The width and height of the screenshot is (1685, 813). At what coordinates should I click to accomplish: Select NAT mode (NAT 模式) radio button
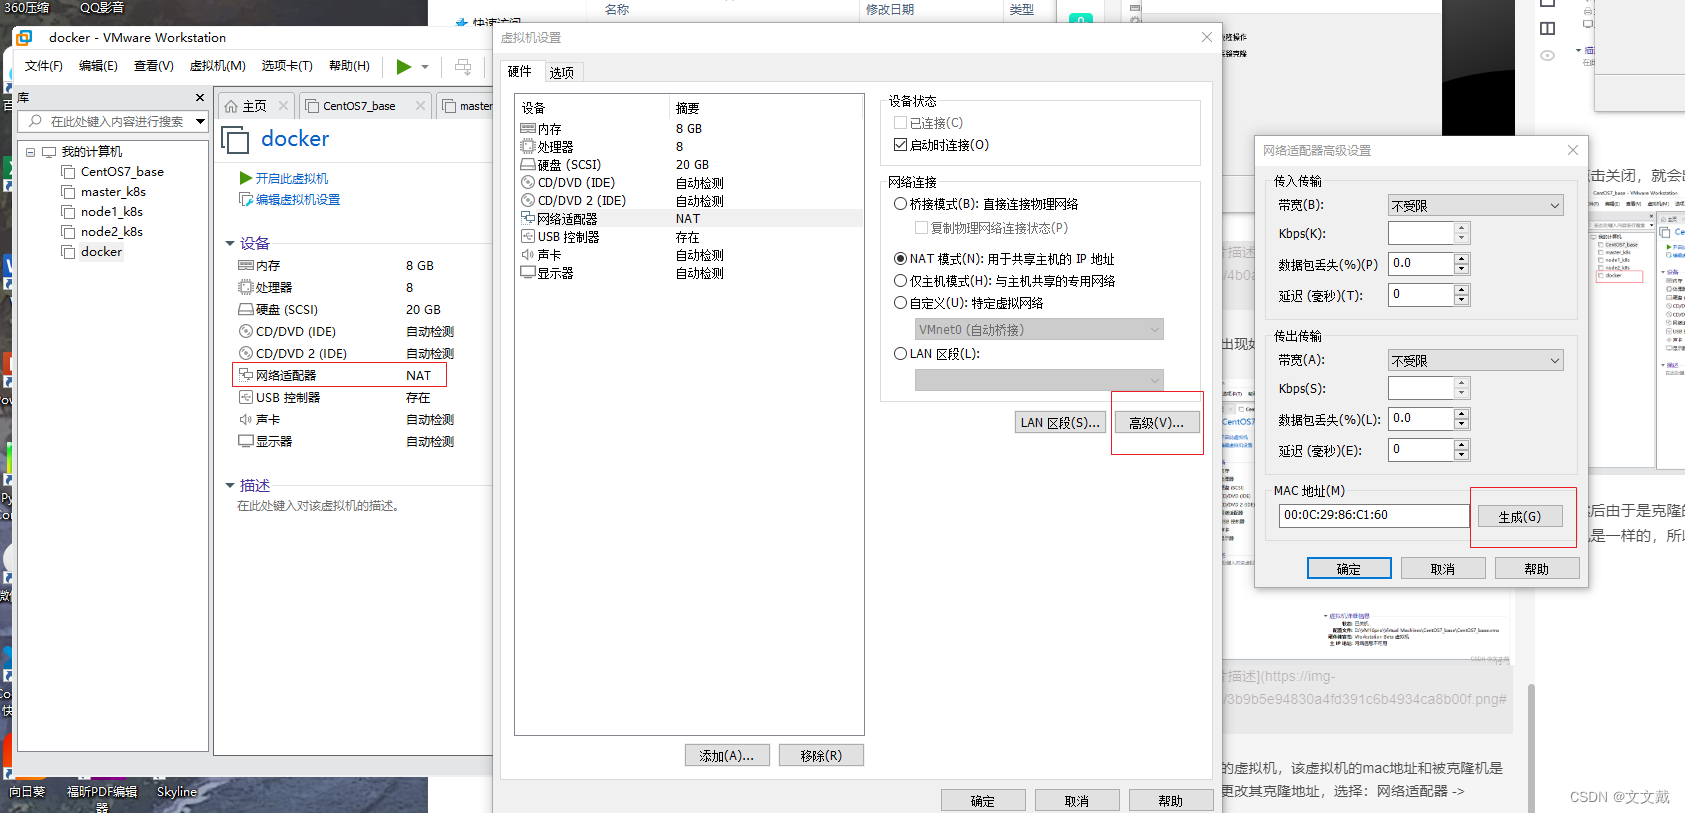tap(900, 259)
